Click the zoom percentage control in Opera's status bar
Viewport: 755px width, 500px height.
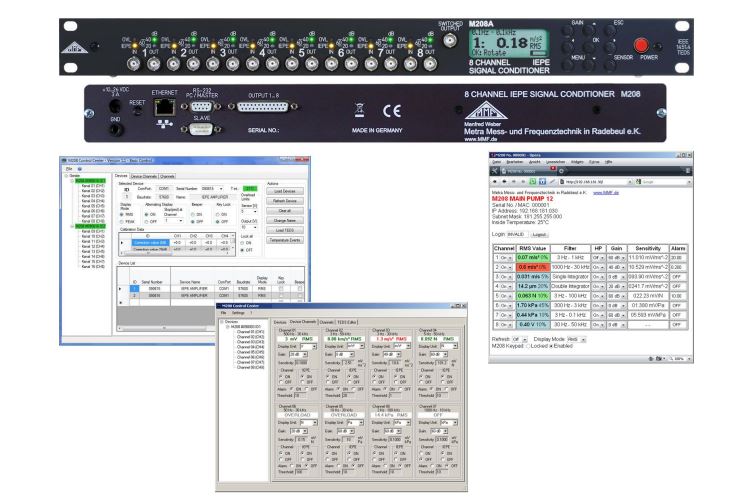tap(680, 359)
